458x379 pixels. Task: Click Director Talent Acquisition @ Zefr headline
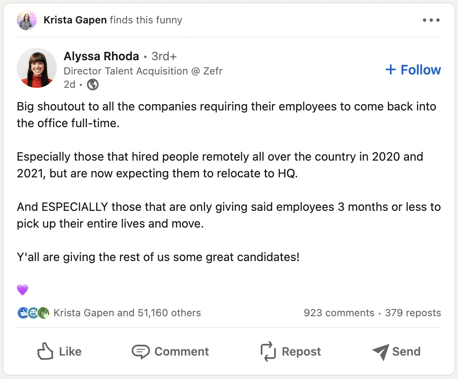click(x=143, y=71)
